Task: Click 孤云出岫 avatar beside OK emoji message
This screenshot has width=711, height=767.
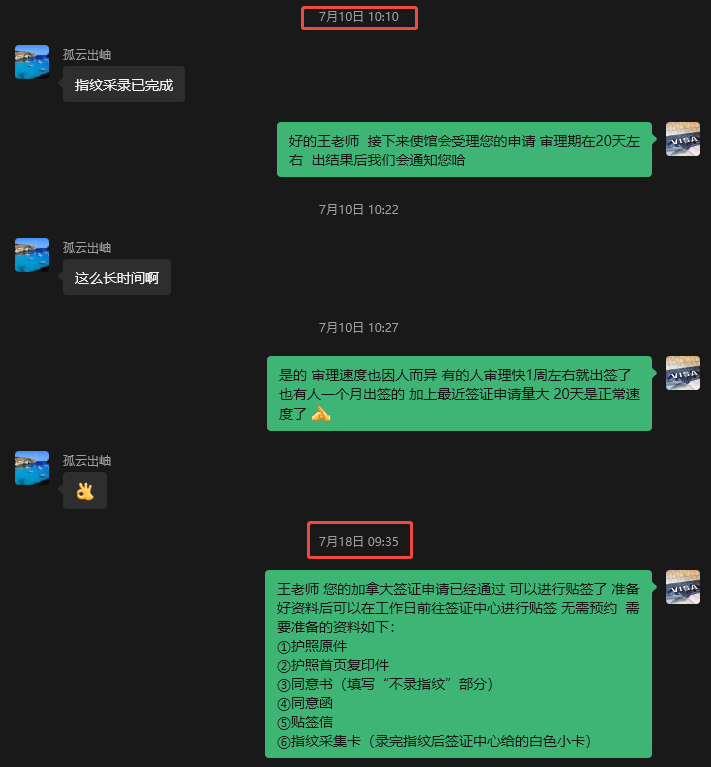Action: click(32, 468)
